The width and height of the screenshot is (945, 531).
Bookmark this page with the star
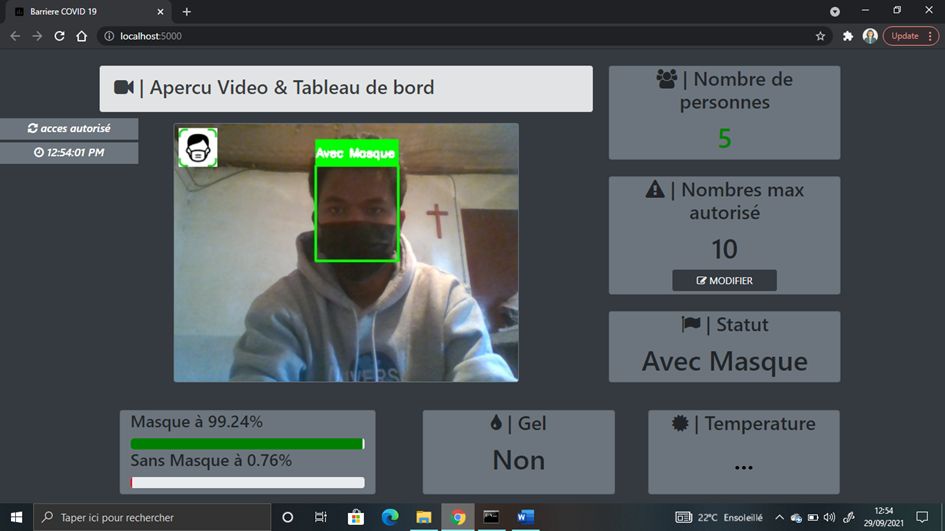820,36
